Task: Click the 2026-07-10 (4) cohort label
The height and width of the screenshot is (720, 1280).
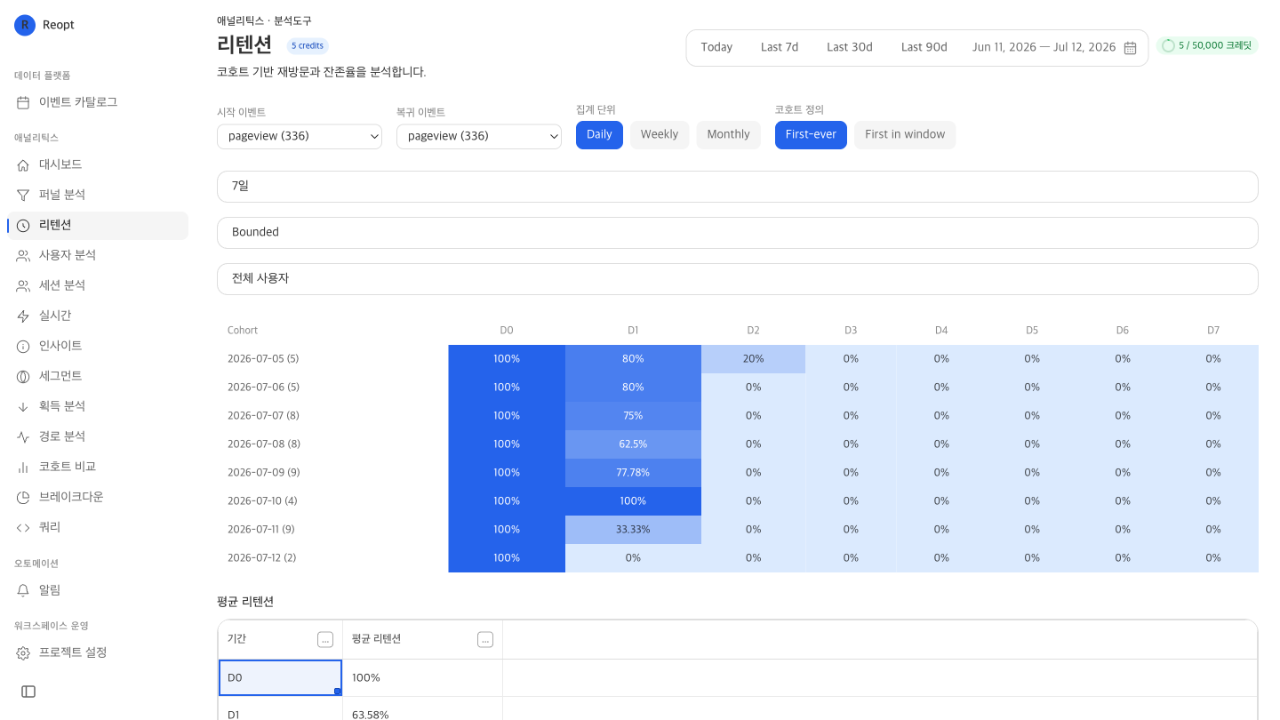Action: [262, 501]
